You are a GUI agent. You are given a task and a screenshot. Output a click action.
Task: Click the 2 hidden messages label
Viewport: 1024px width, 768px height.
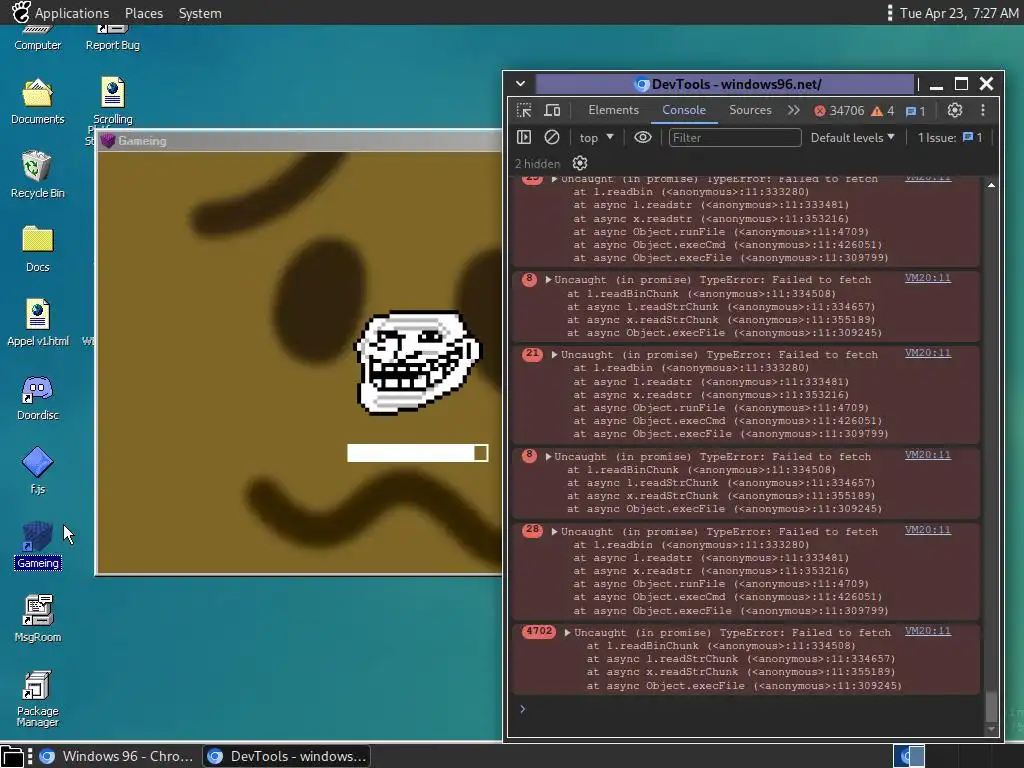tap(537, 163)
